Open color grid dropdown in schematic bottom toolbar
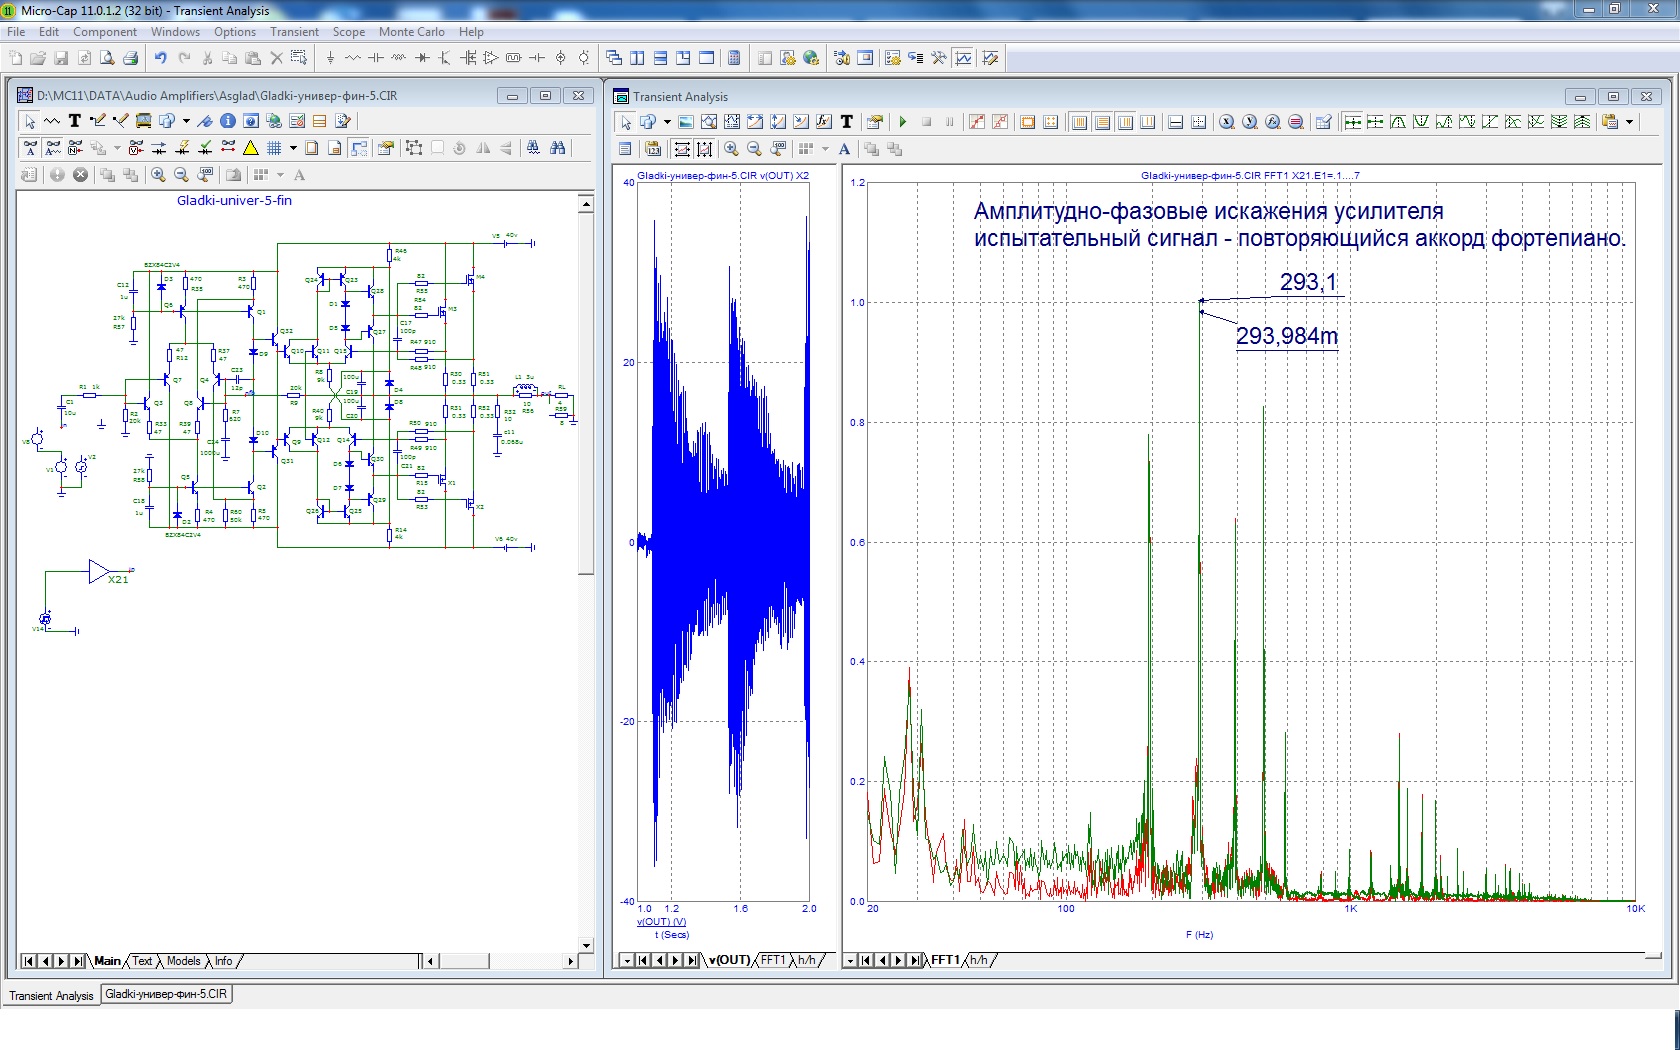The width and height of the screenshot is (1680, 1050). tap(280, 175)
